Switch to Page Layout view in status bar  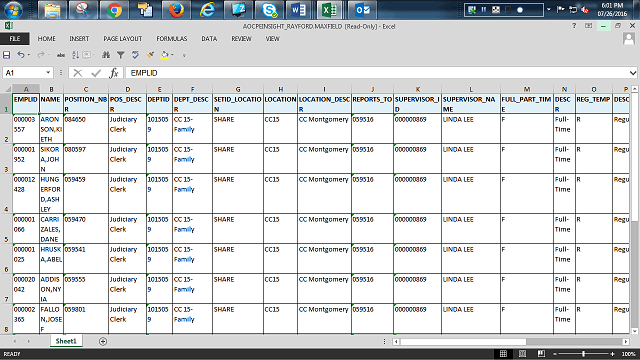point(522,353)
